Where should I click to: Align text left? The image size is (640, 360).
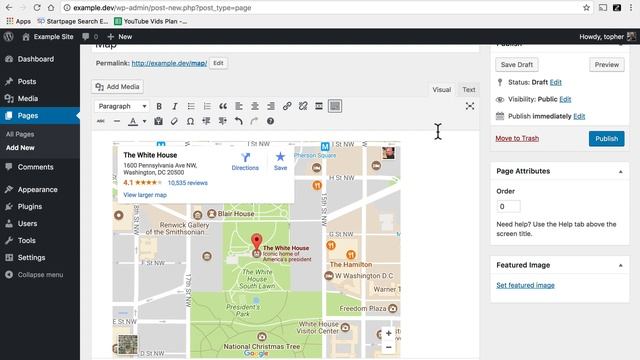click(x=239, y=106)
